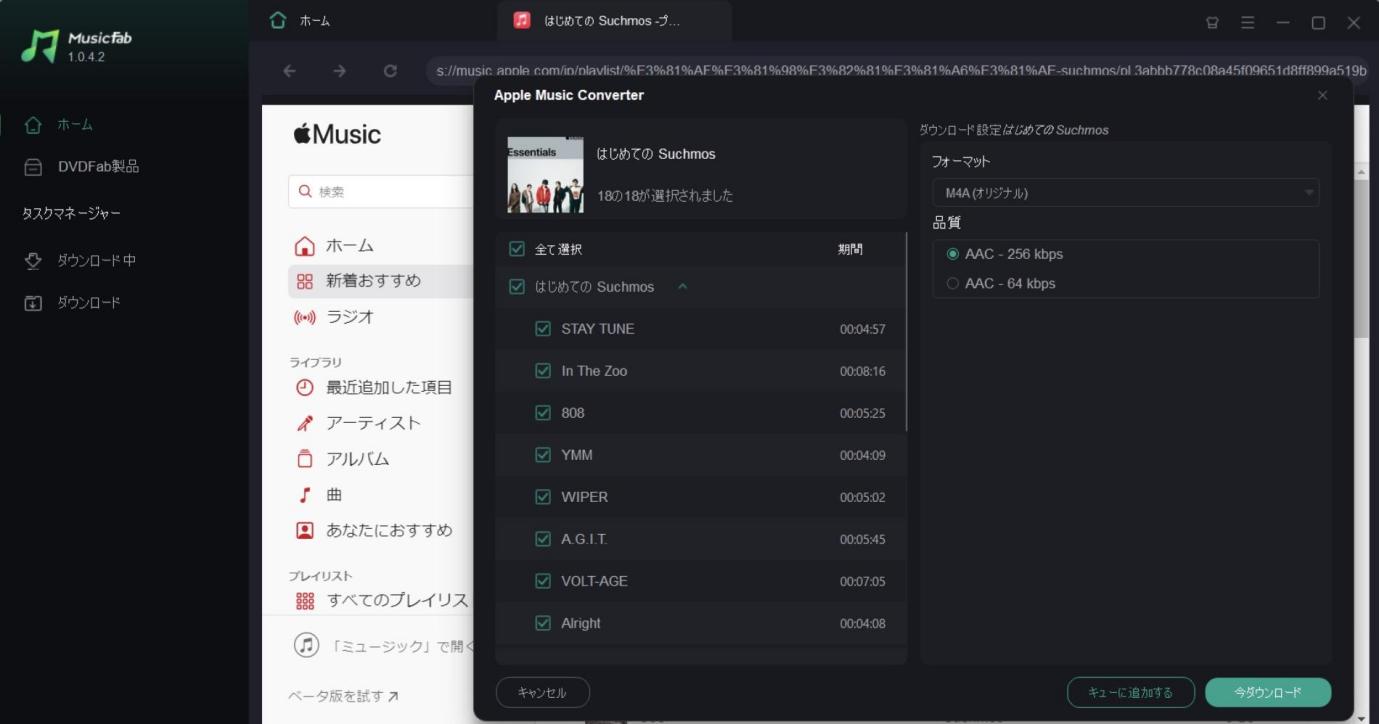Open ホーム in the Apple Music sidebar
This screenshot has width=1379, height=724.
(x=334, y=246)
